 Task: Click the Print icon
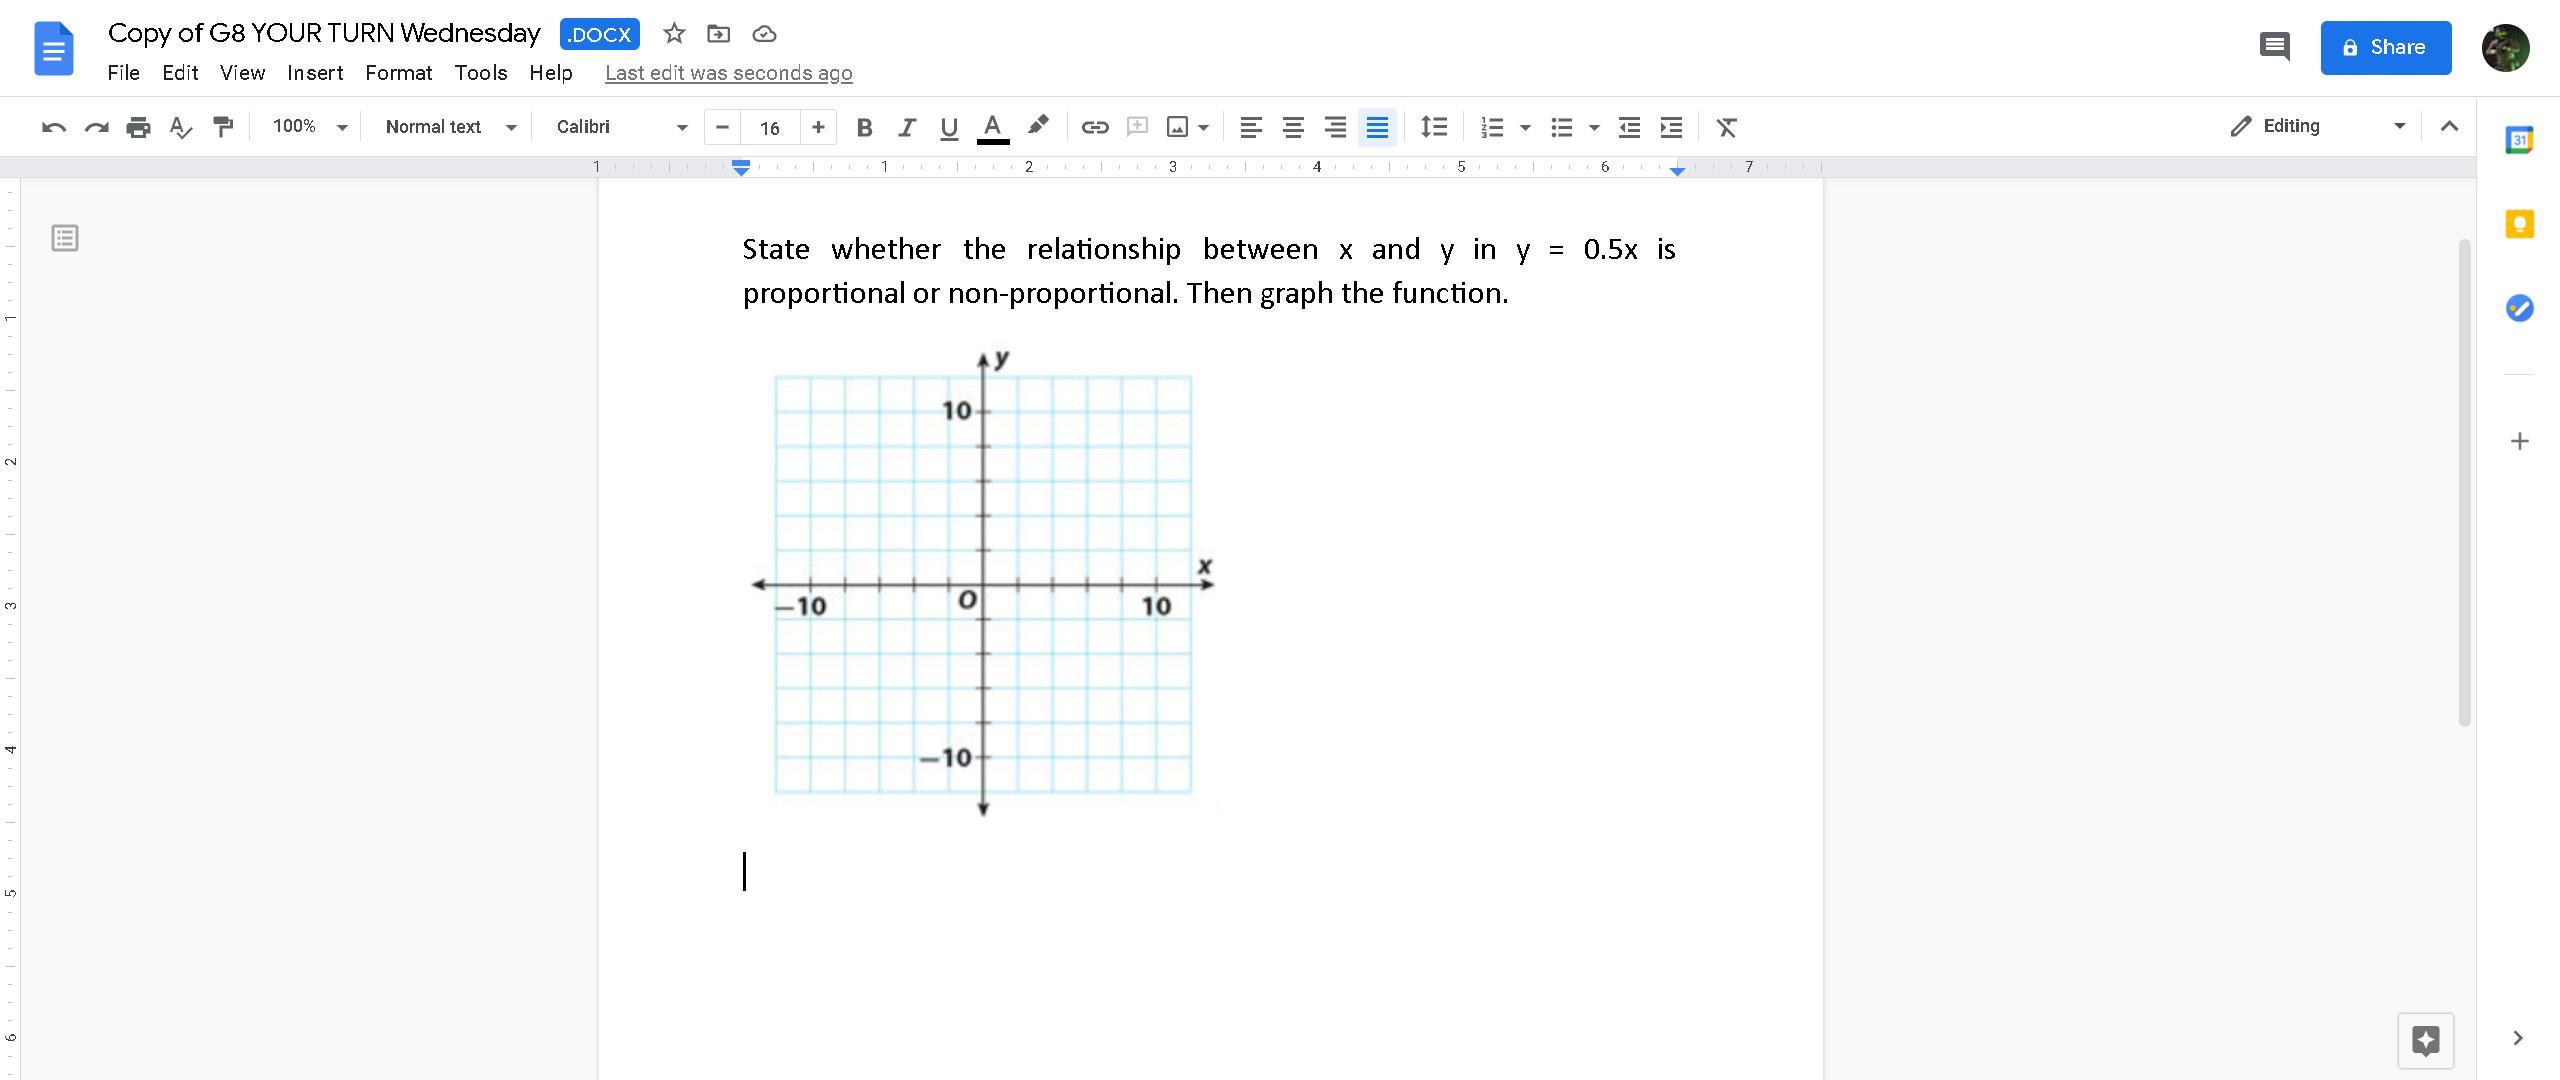(x=138, y=127)
